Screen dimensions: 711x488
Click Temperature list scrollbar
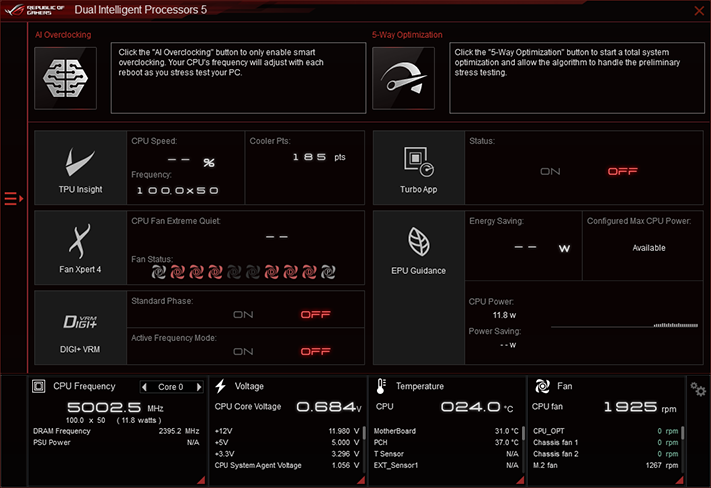click(523, 433)
